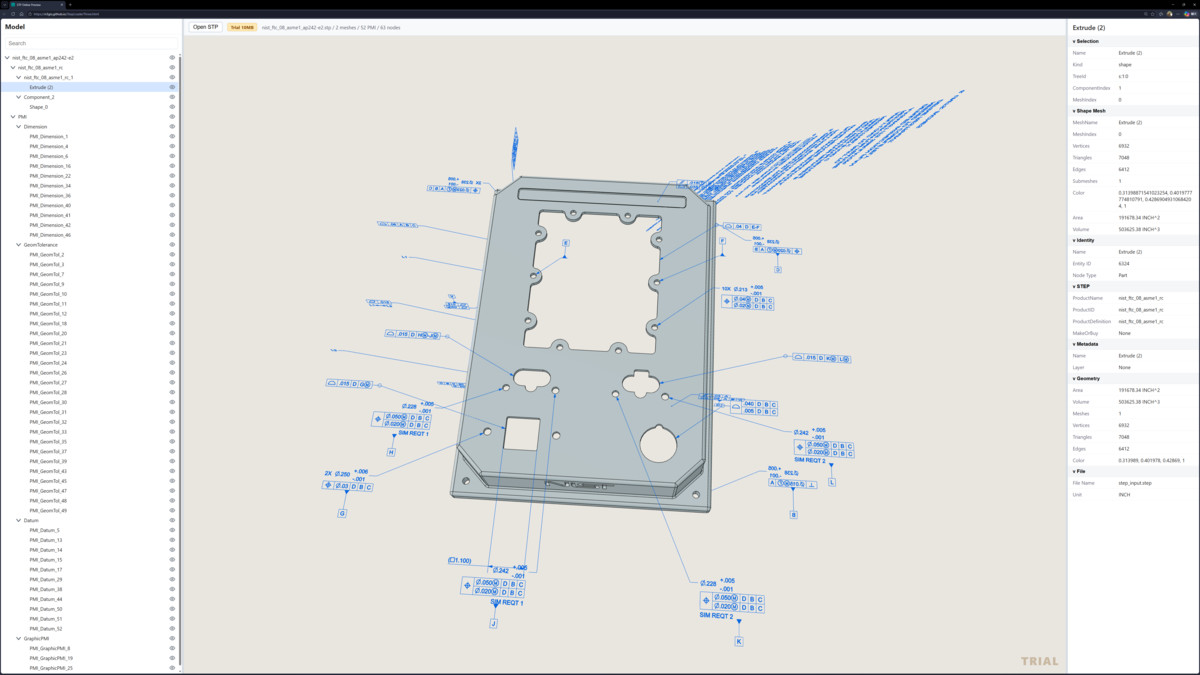This screenshot has height=675, width=1200.
Task: Select PMI_Dimension_4 tree row
Action: click(x=90, y=146)
